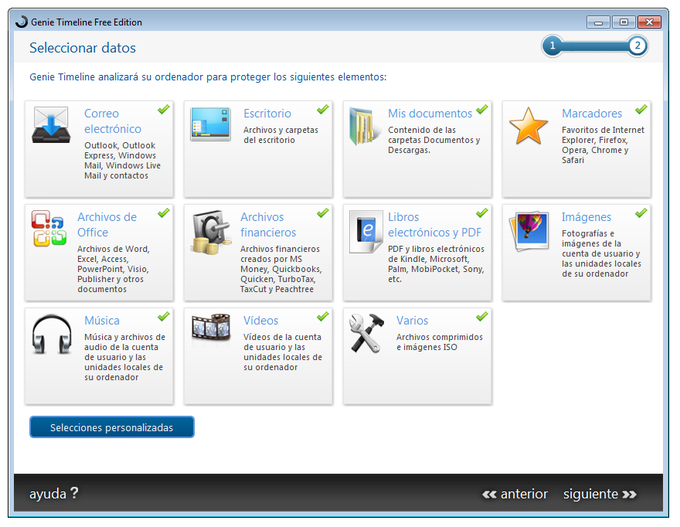Click 'Archivos comprimidos e imágenes ISO' description

pyautogui.click(x=439, y=342)
